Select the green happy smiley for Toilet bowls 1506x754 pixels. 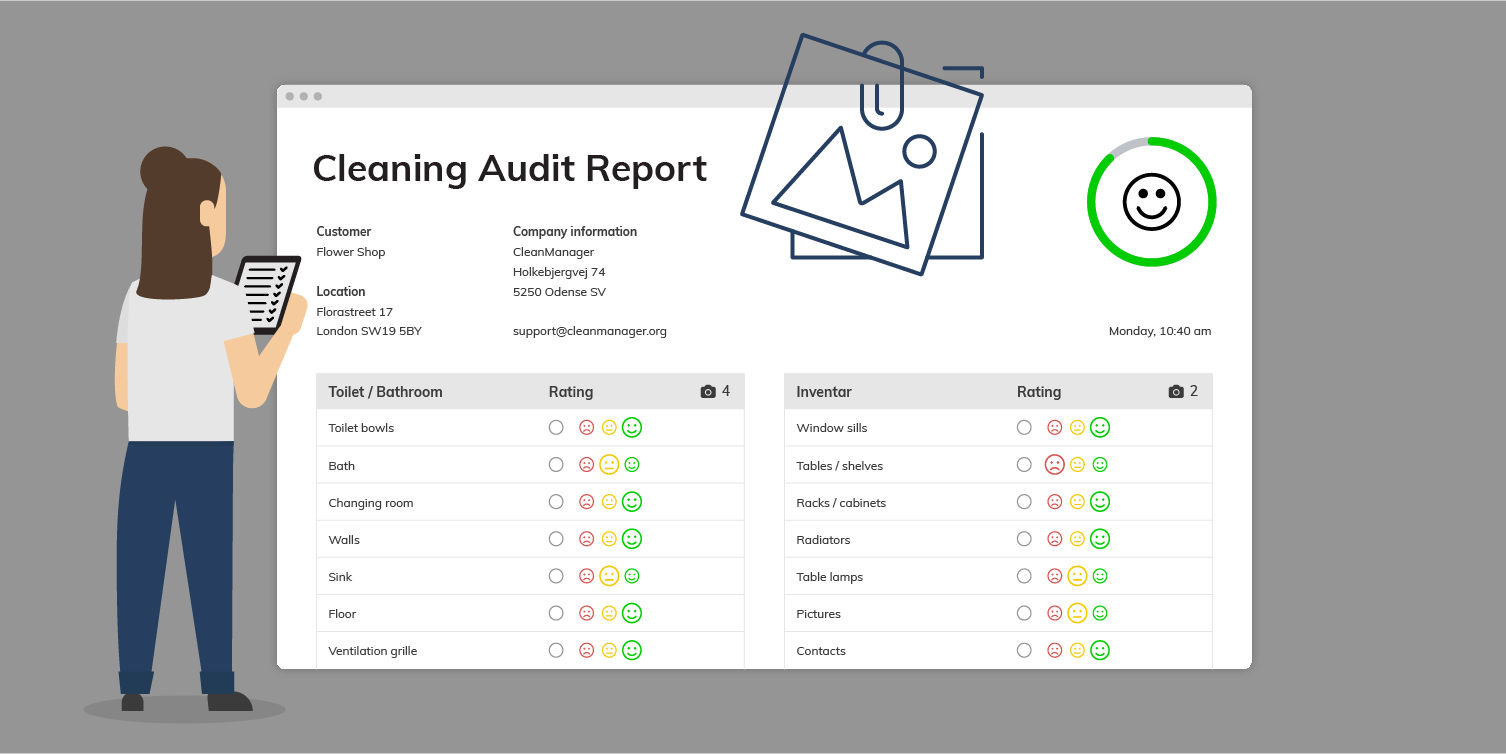coord(632,427)
